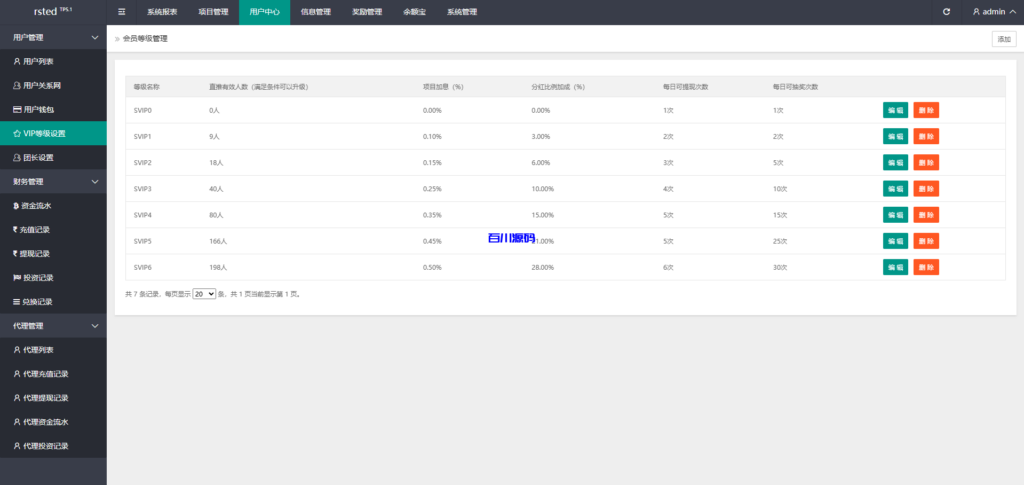Click 编辑 for the SVIP1 row
The height and width of the screenshot is (485, 1024).
pyautogui.click(x=895, y=136)
